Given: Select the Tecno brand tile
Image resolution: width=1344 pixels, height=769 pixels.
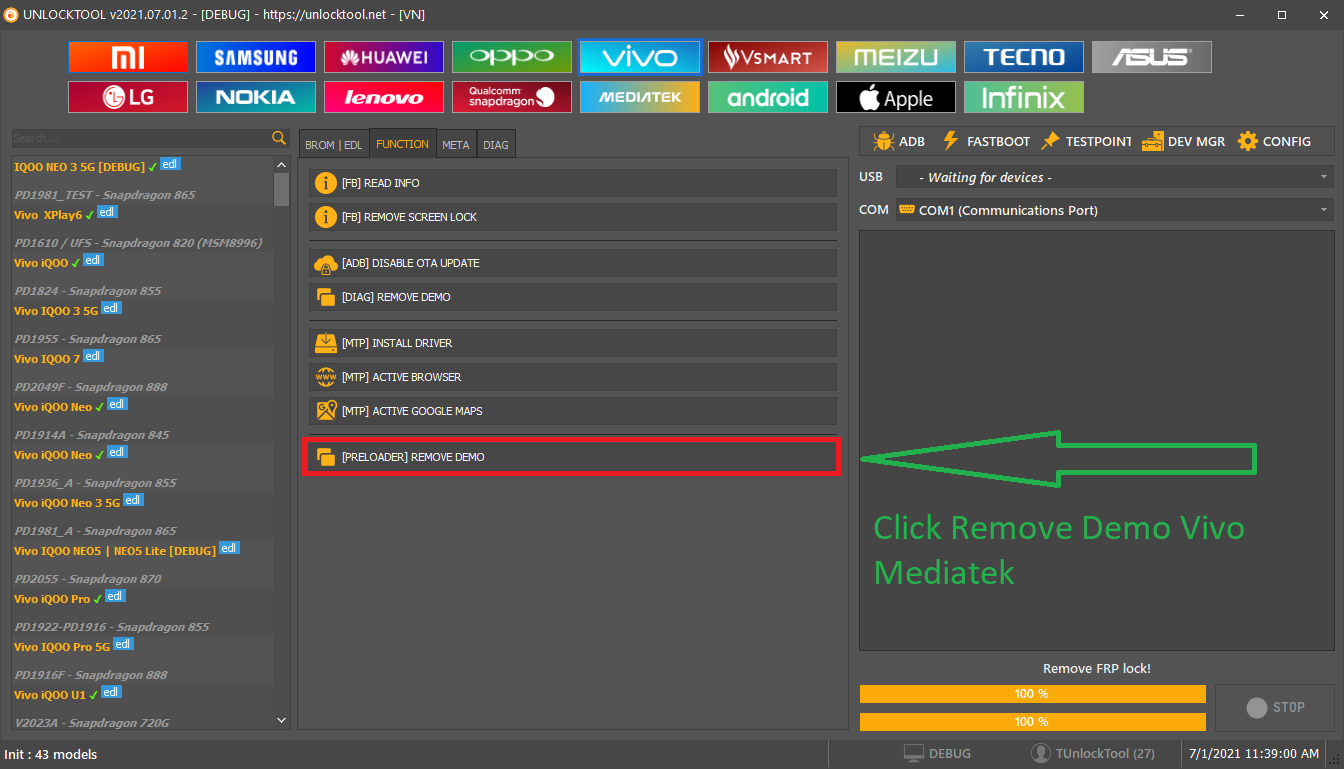Looking at the screenshot, I should click(1024, 57).
